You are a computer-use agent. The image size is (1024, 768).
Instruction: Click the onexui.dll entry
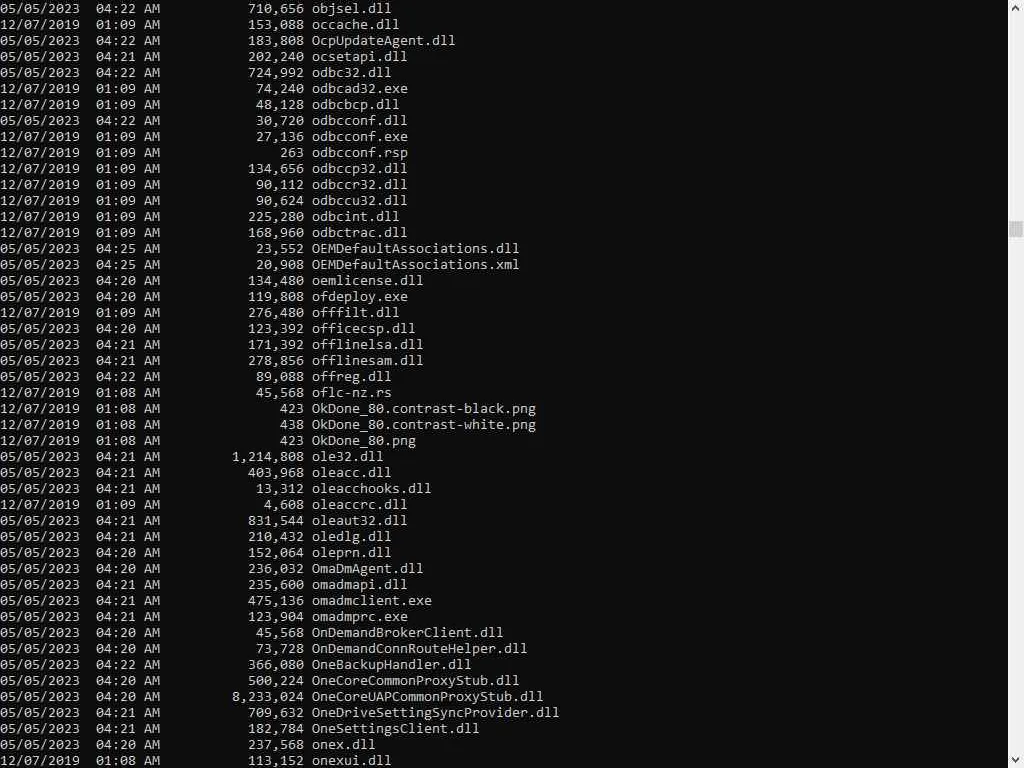click(351, 761)
